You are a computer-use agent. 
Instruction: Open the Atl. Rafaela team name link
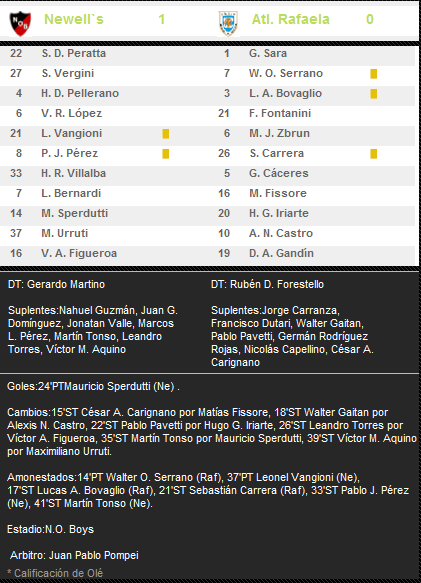(290, 19)
